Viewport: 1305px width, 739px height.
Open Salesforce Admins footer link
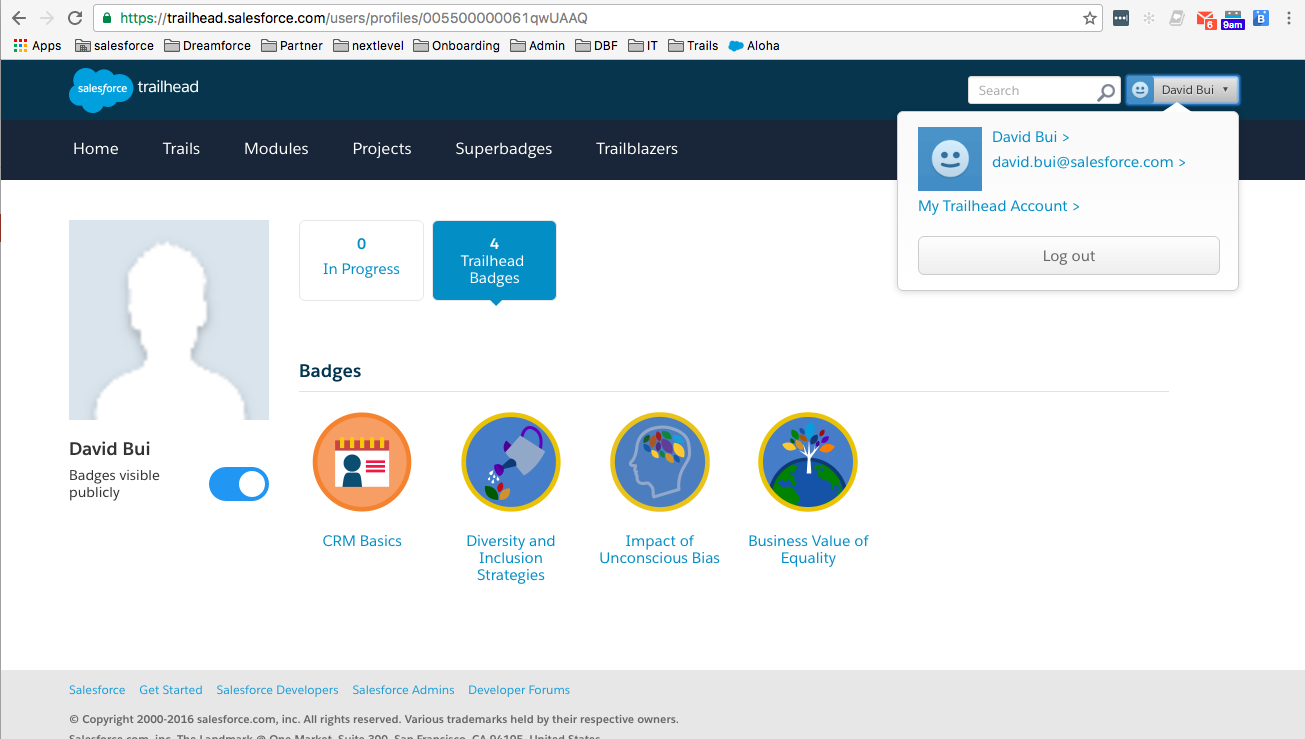click(403, 690)
